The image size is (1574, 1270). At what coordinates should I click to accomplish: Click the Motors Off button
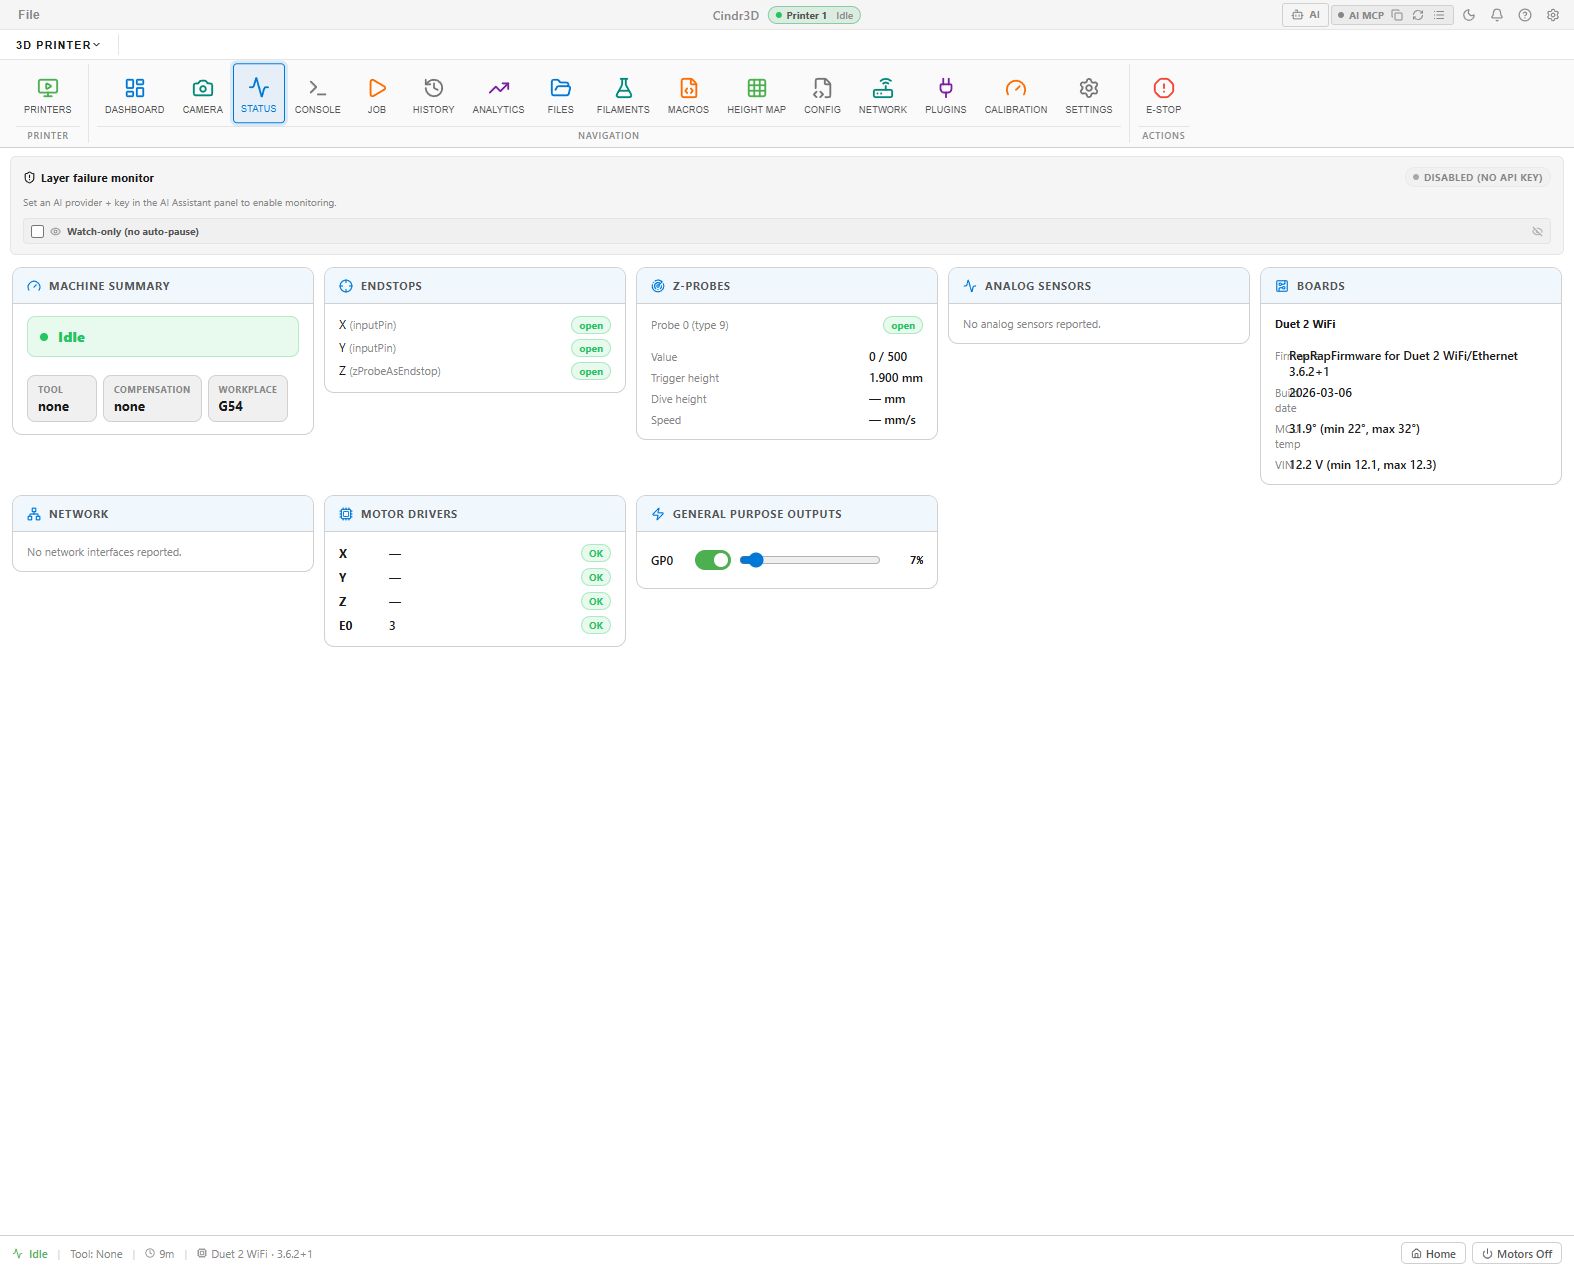1517,1253
